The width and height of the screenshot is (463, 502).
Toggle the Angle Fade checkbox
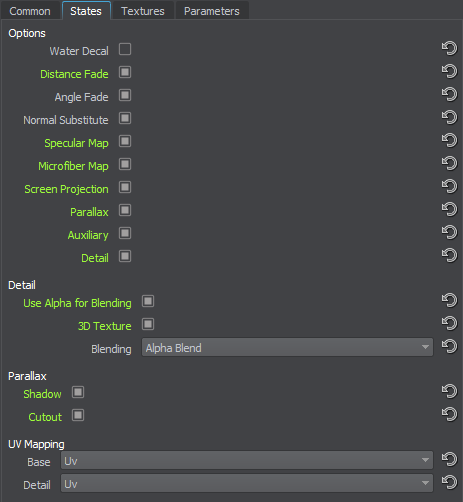click(x=125, y=95)
